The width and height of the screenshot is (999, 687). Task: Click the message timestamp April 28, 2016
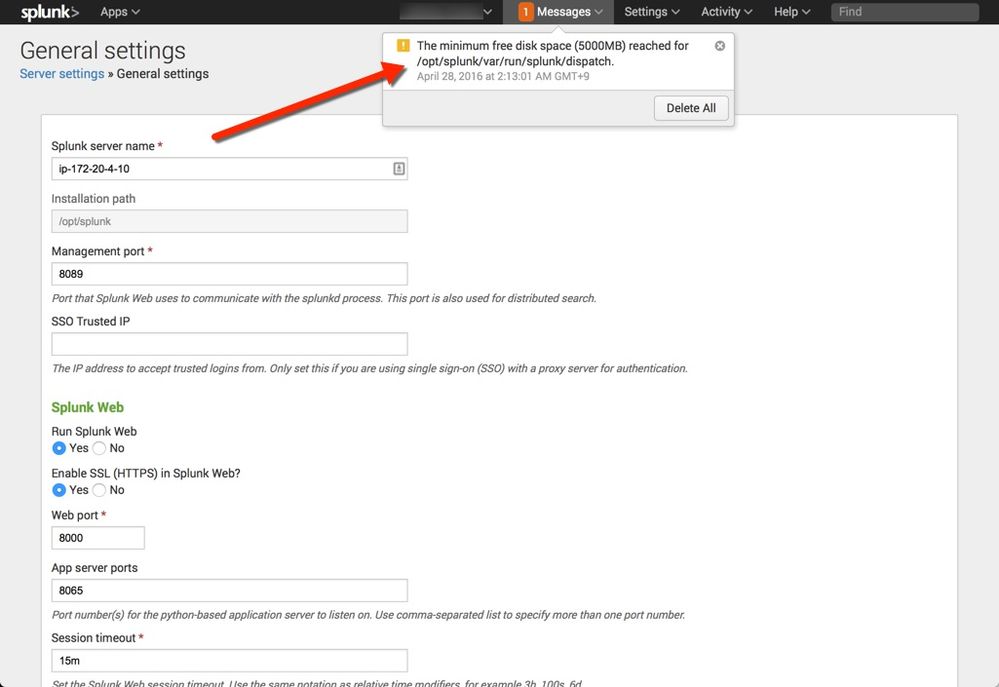point(503,76)
